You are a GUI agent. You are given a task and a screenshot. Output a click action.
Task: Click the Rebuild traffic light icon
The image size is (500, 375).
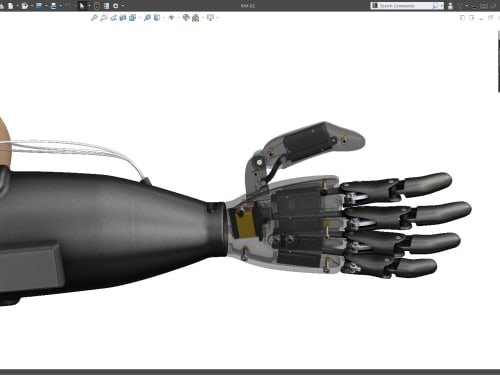[97, 6]
